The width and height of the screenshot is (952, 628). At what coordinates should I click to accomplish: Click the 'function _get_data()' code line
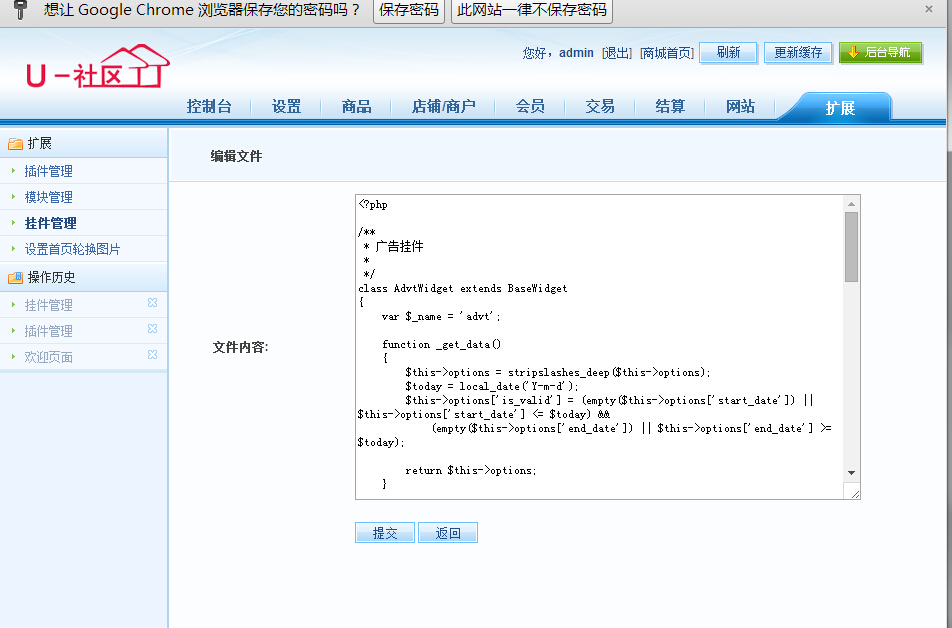(441, 344)
